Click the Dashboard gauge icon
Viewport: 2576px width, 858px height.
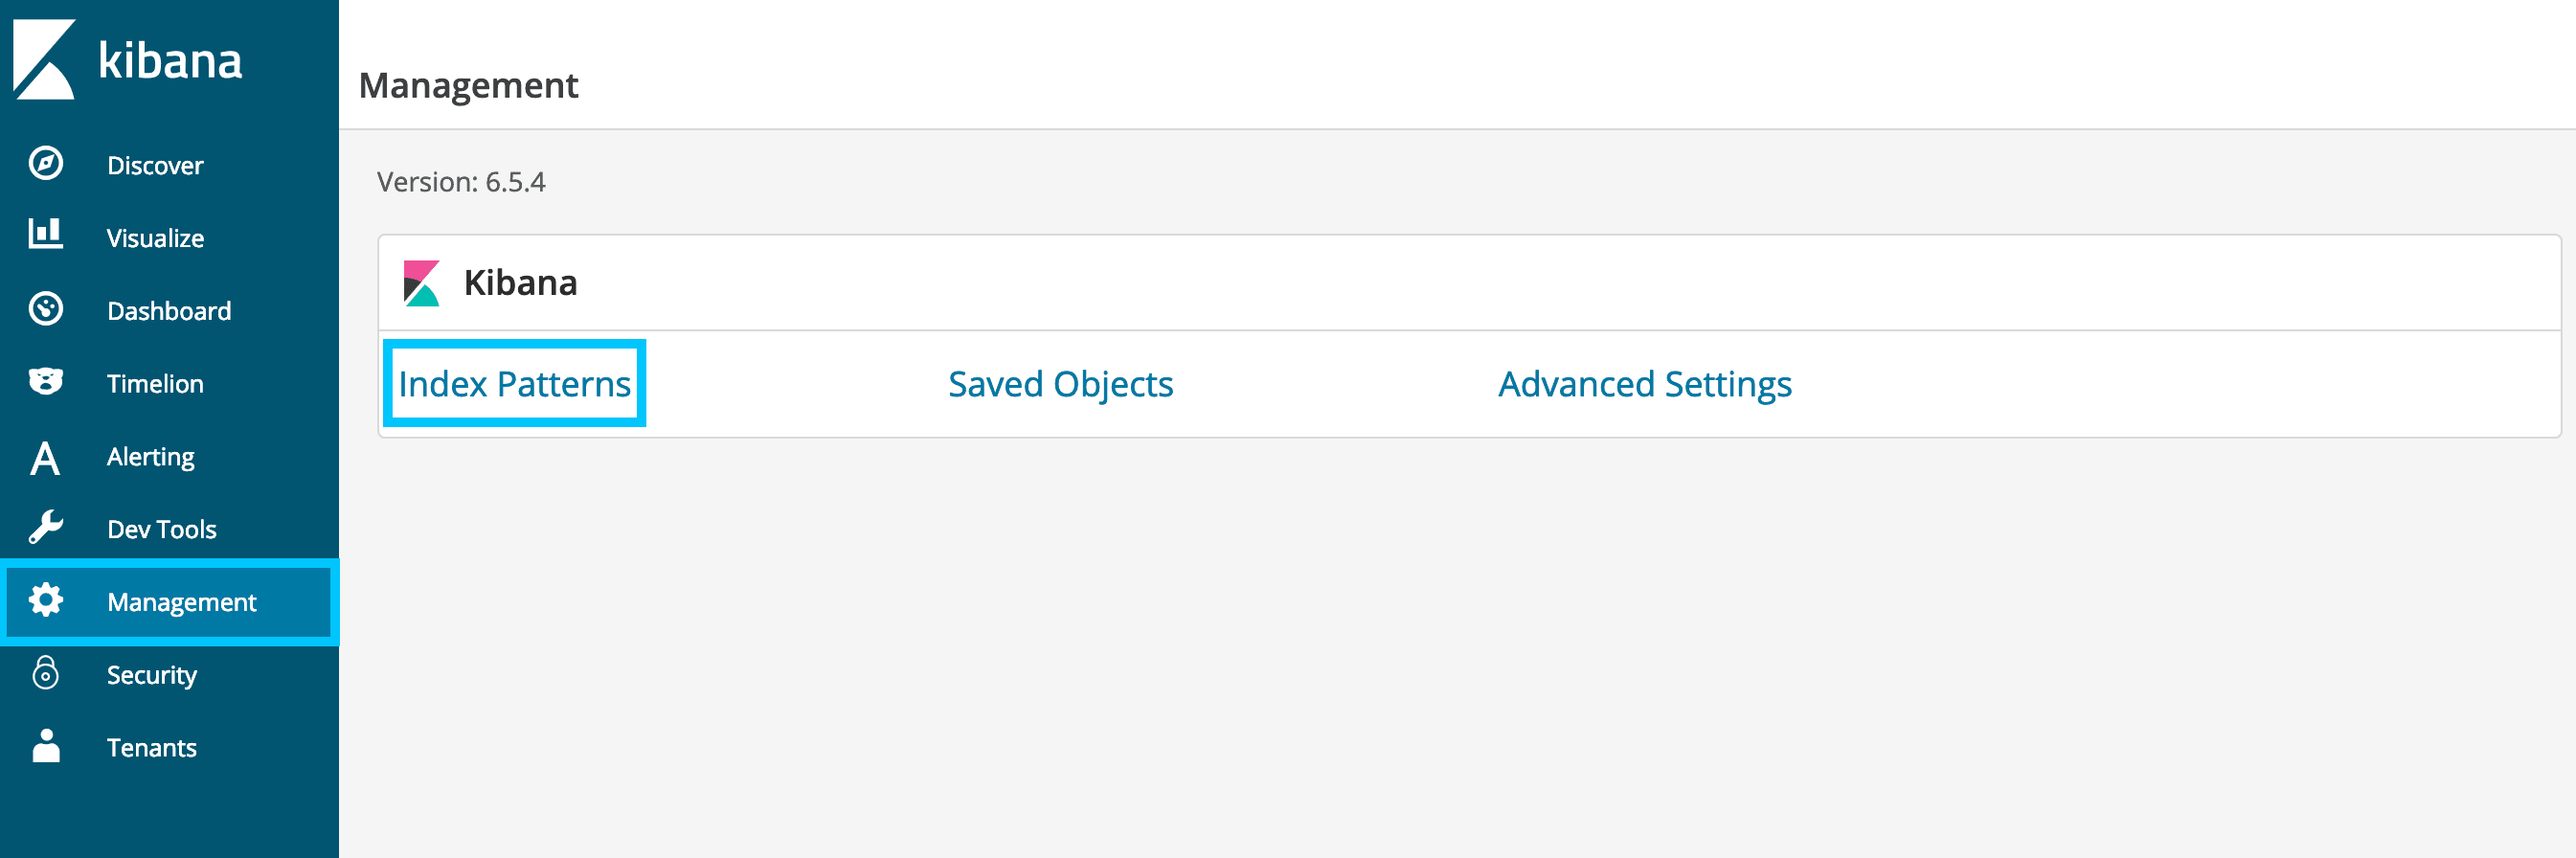pyautogui.click(x=46, y=309)
